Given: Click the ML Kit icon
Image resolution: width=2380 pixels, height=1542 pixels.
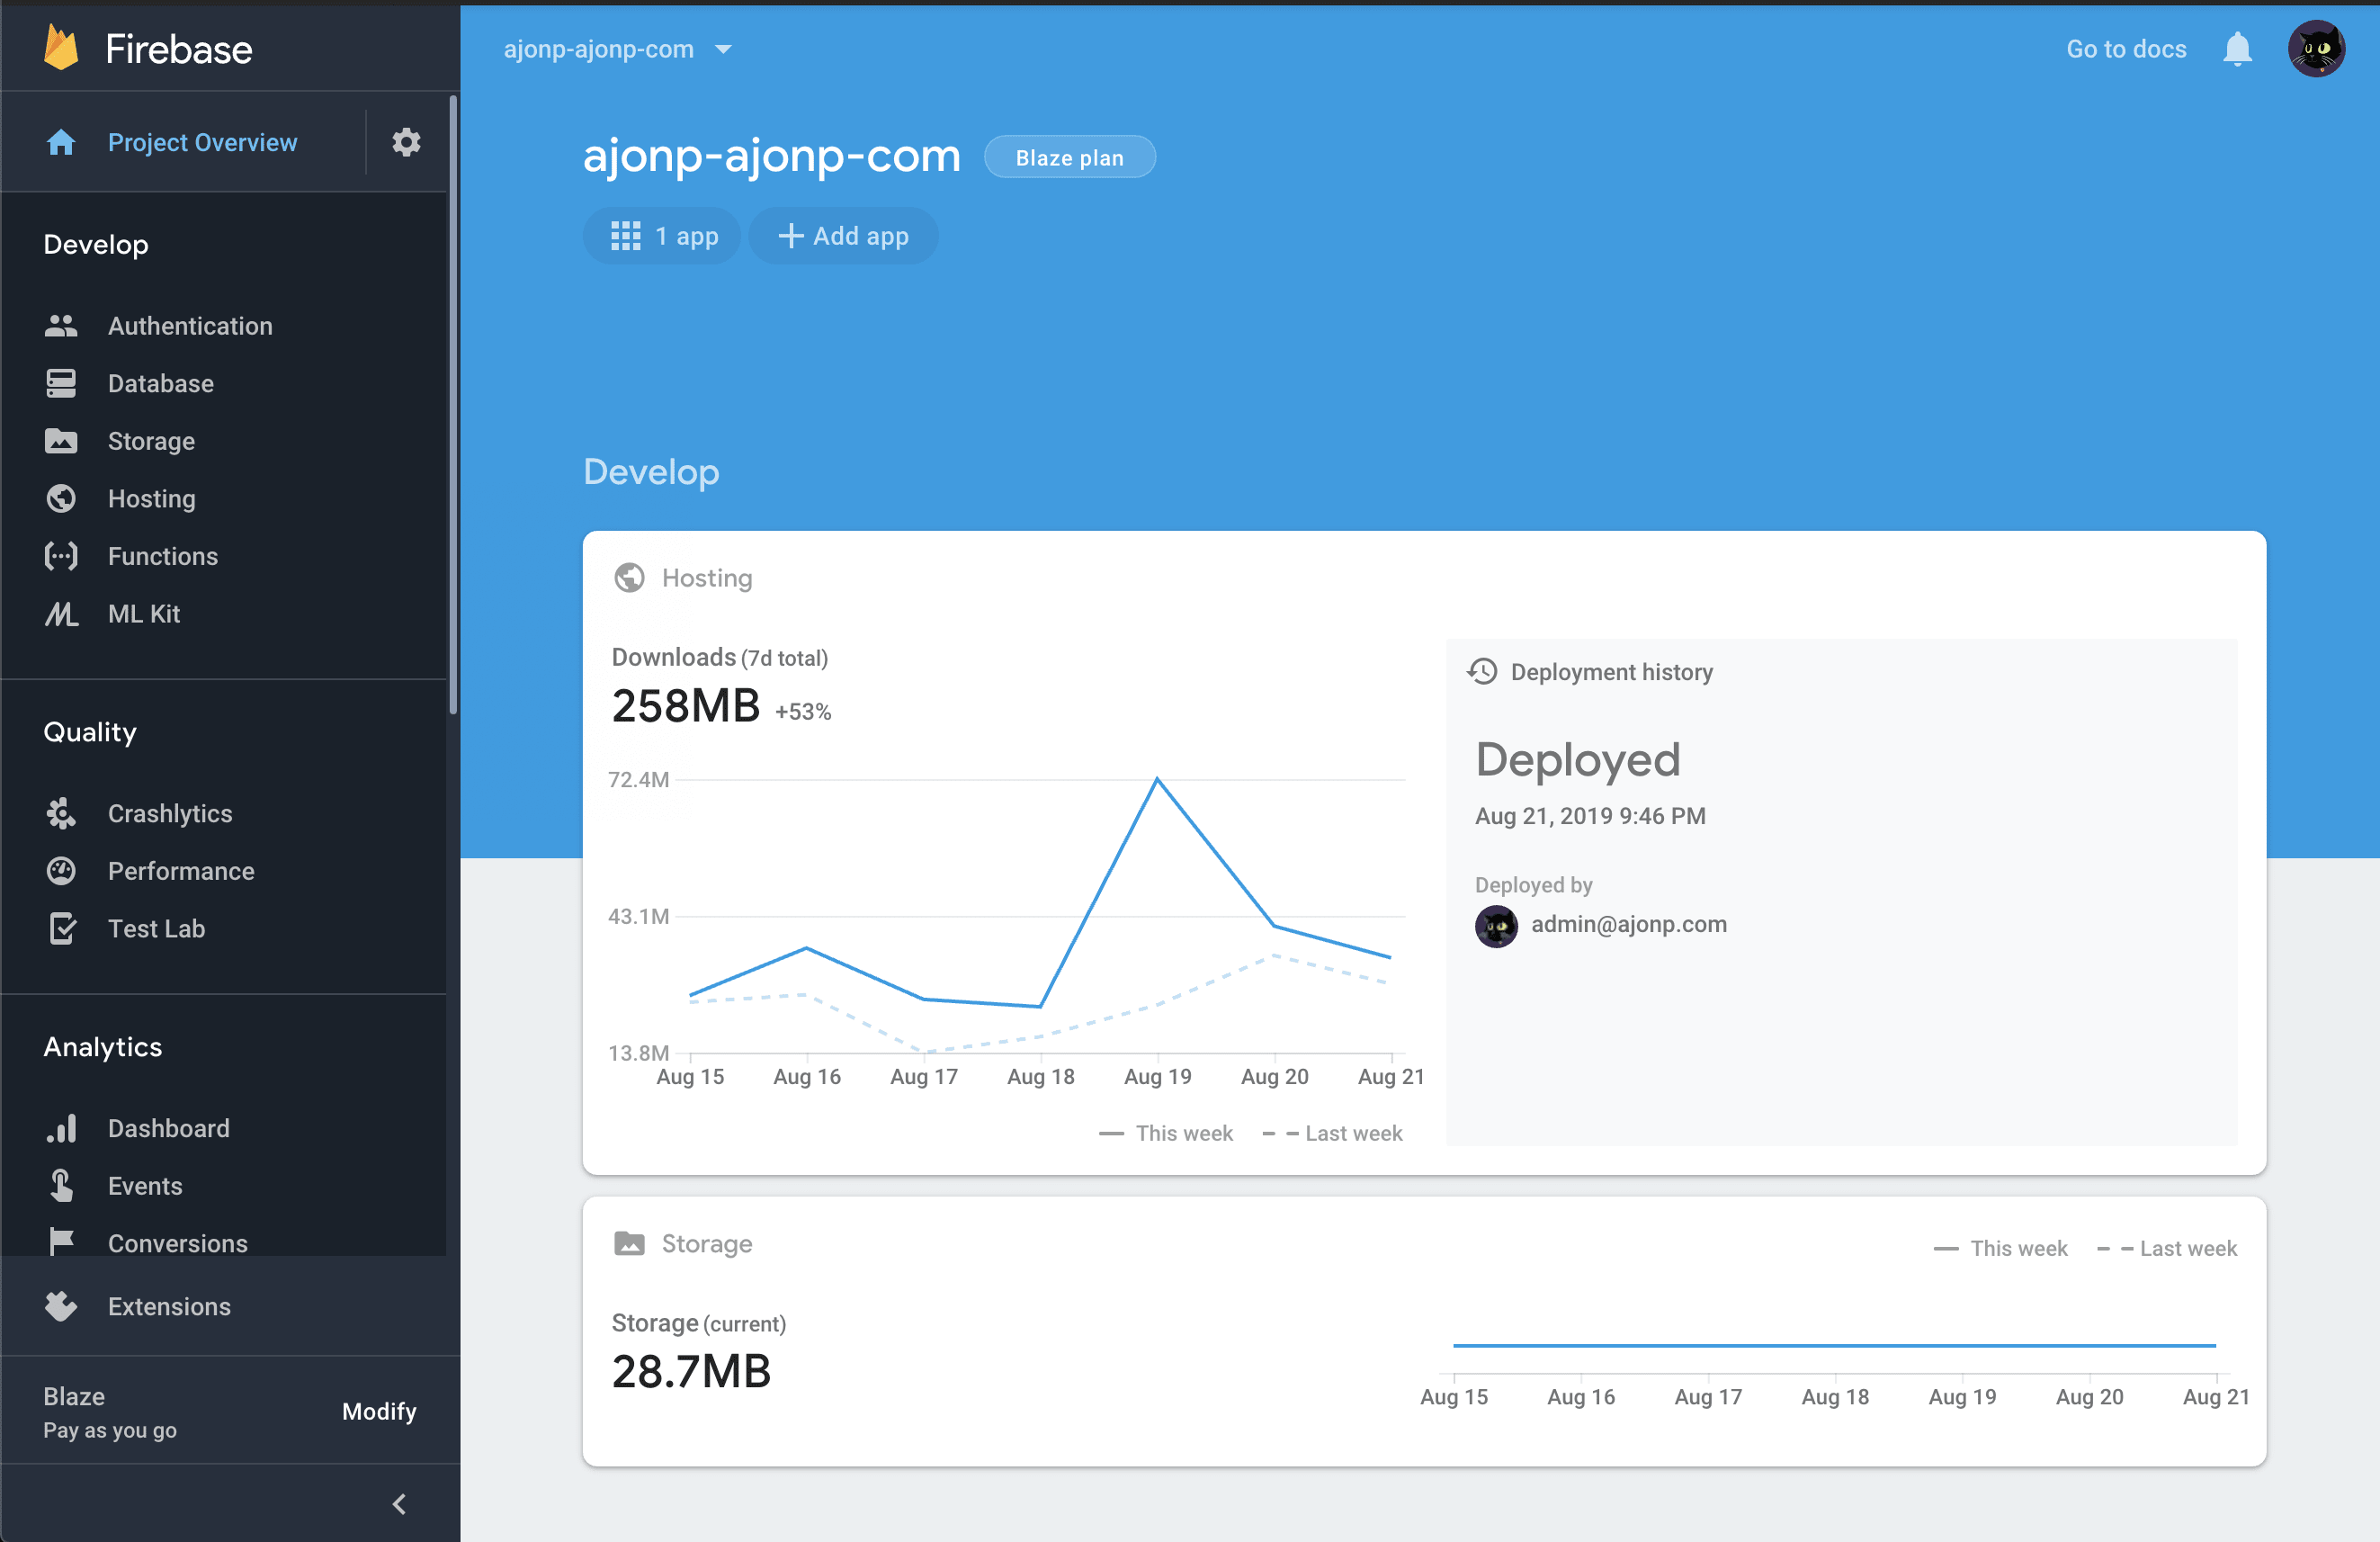Looking at the screenshot, I should (61, 614).
